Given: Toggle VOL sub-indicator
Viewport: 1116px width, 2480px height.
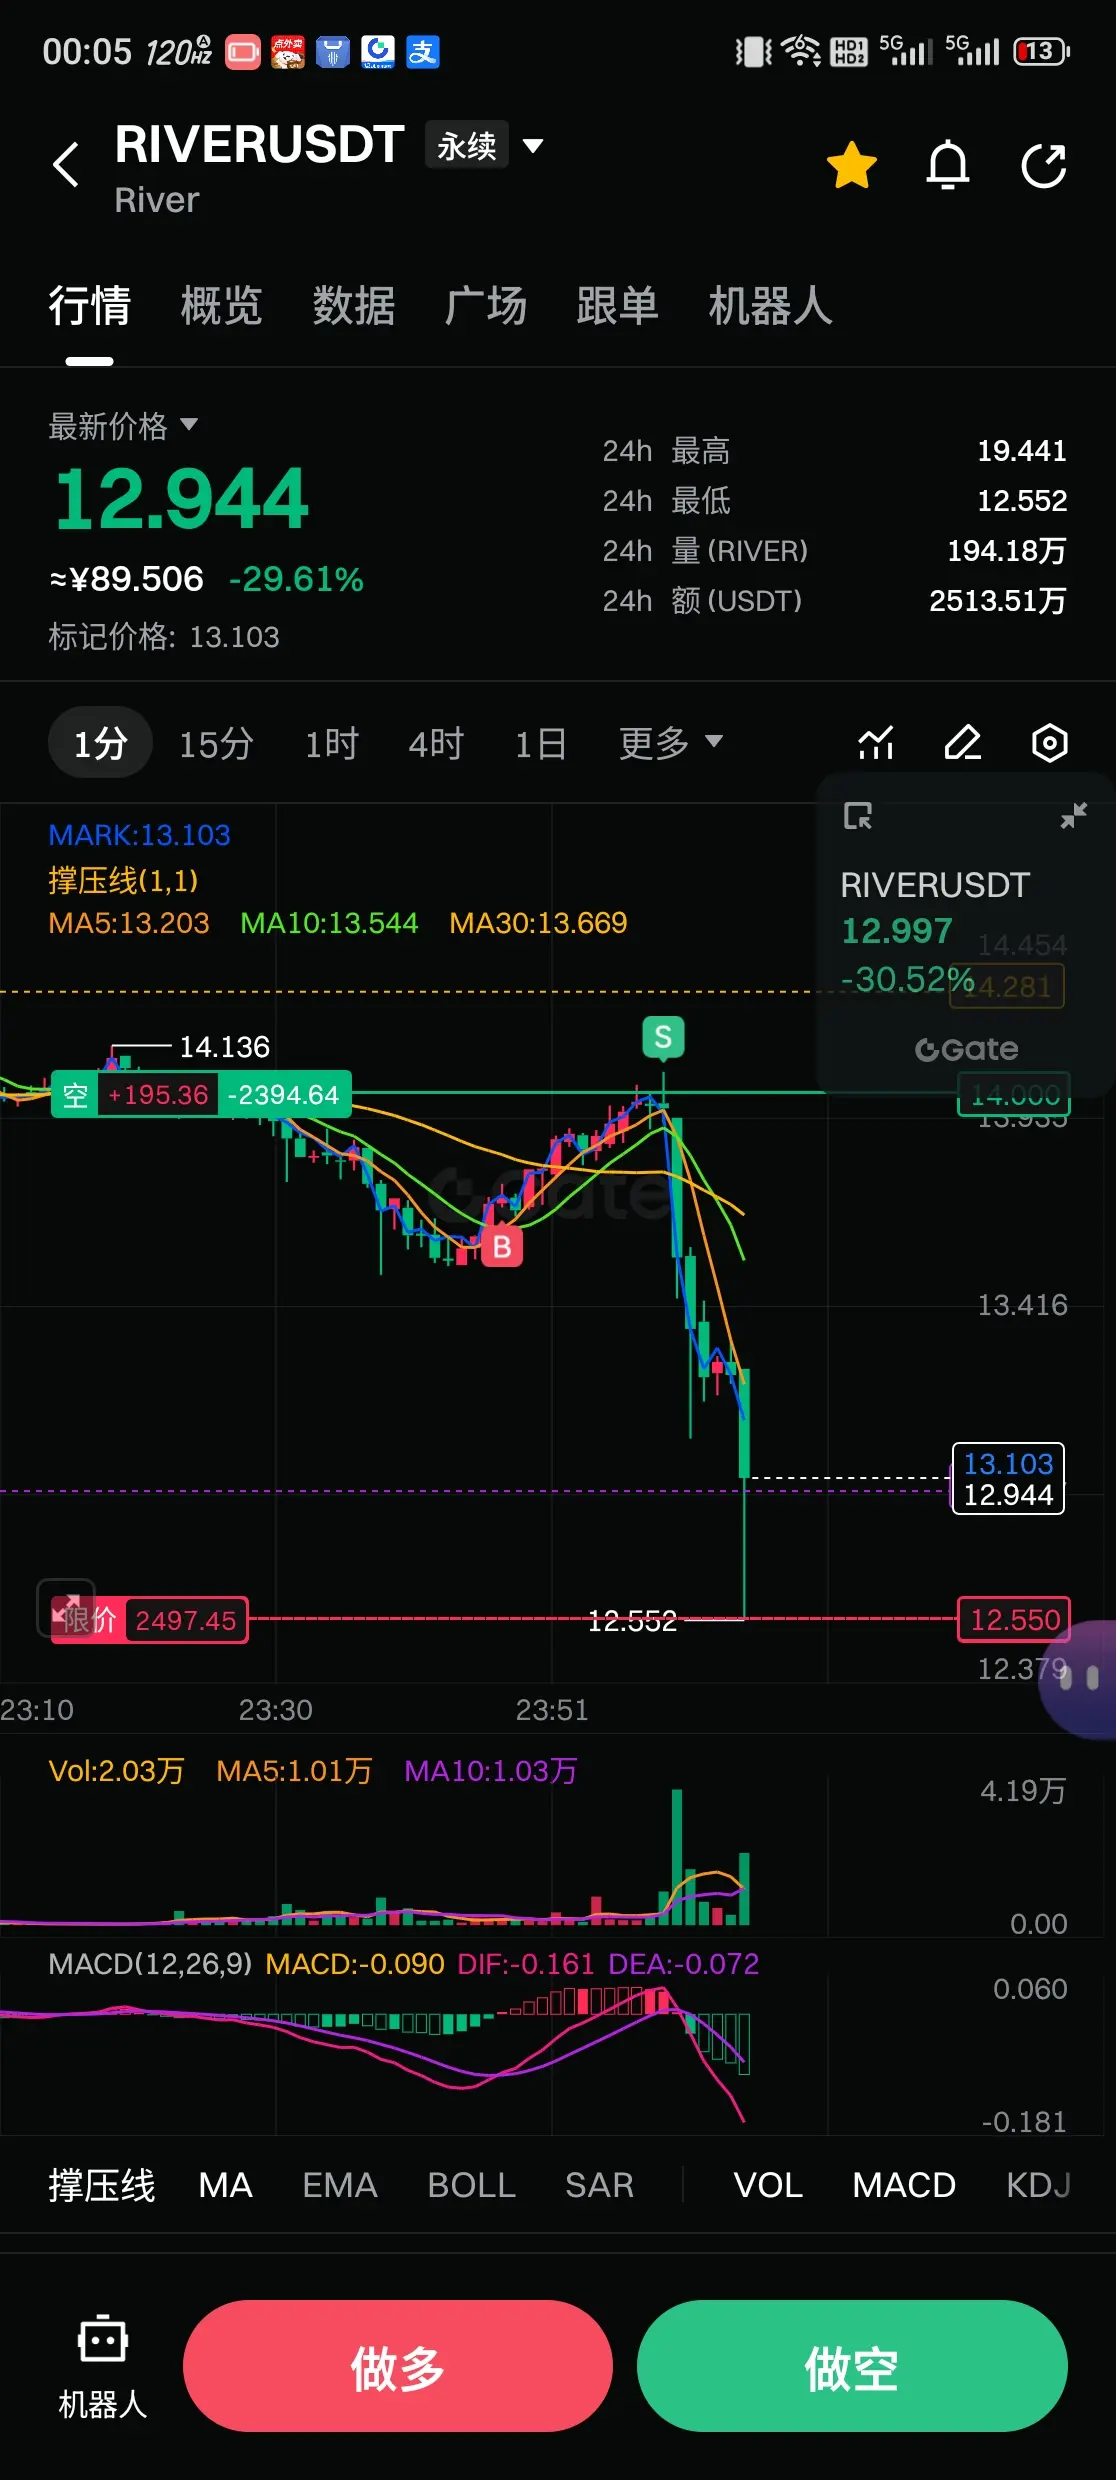Looking at the screenshot, I should click(x=768, y=2185).
